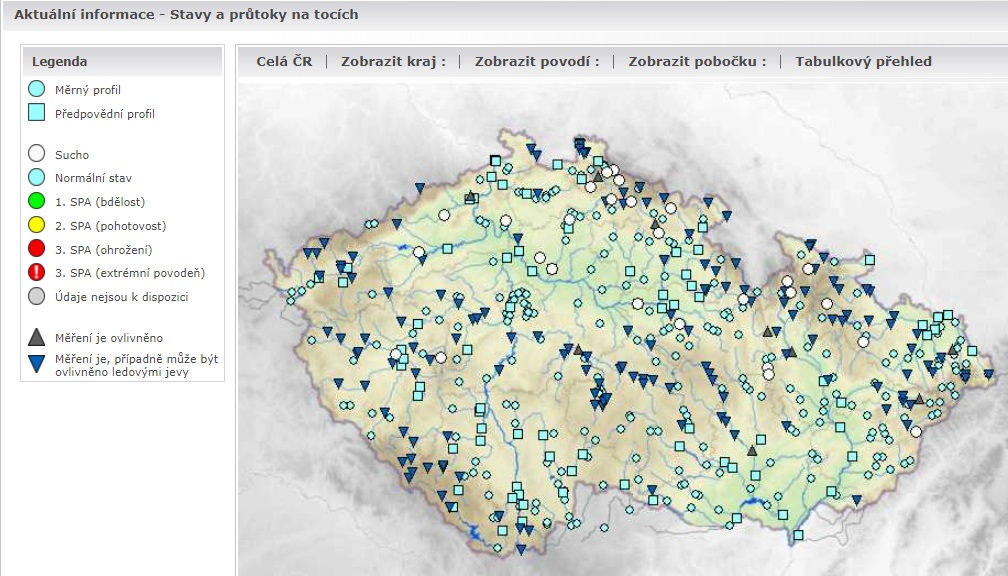
Task: Click the Měrný profil circle legend icon
Action: point(37,90)
